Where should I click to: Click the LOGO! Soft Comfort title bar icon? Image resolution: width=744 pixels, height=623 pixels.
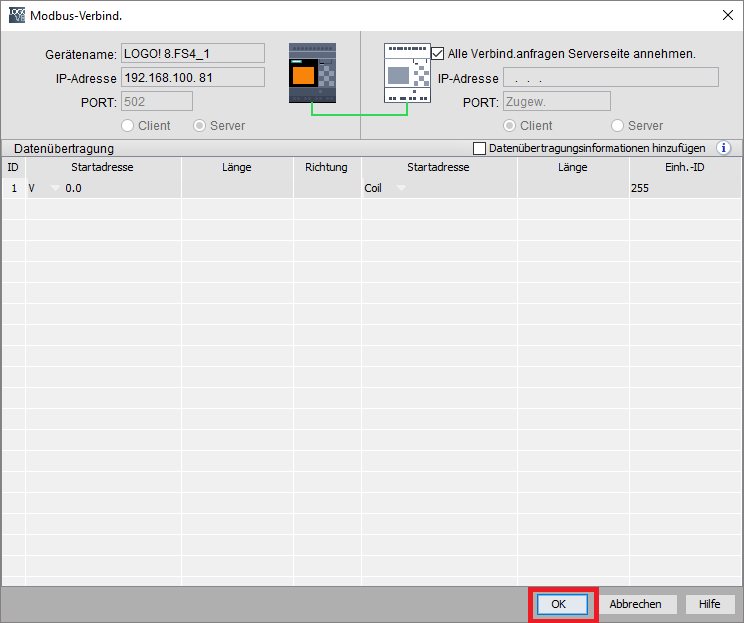[x=17, y=15]
